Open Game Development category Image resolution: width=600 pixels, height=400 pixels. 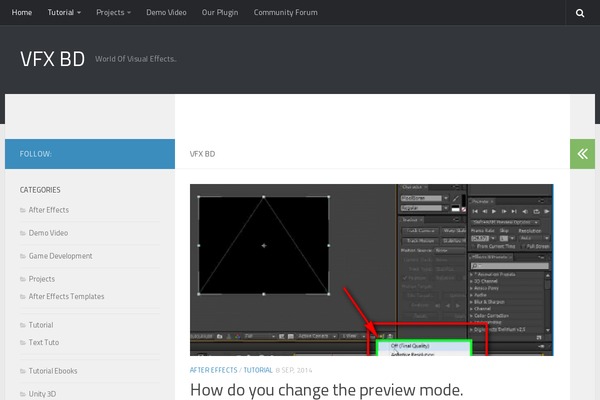[60, 256]
